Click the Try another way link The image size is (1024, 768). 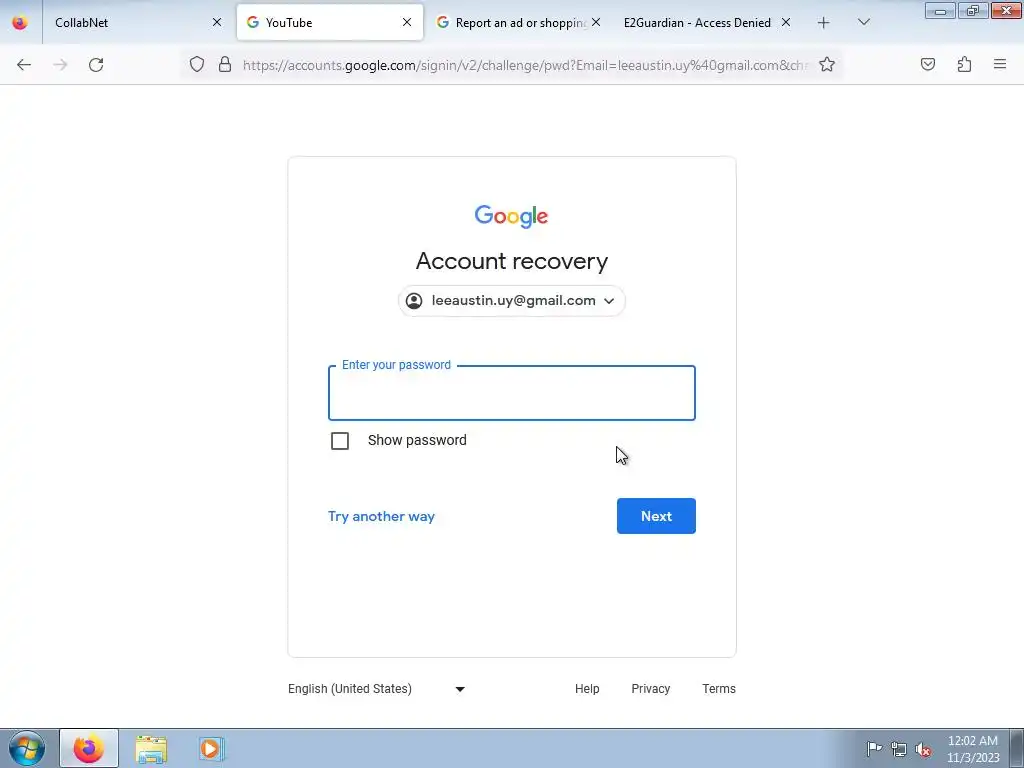tap(381, 517)
